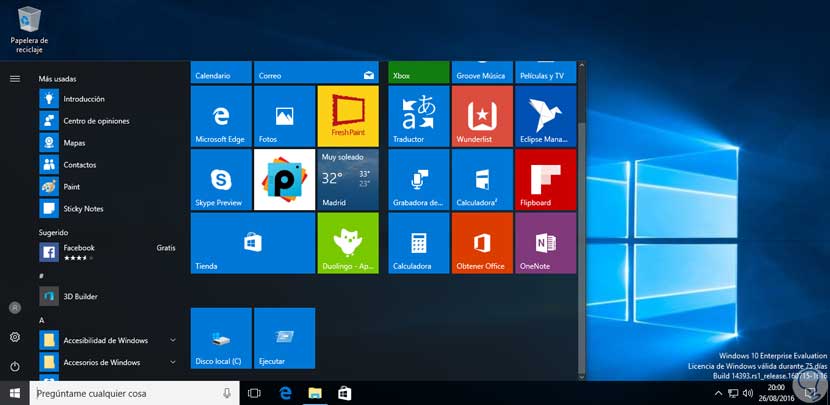Open Centro de opiniones app
Image resolution: width=830 pixels, height=405 pixels.
107,121
